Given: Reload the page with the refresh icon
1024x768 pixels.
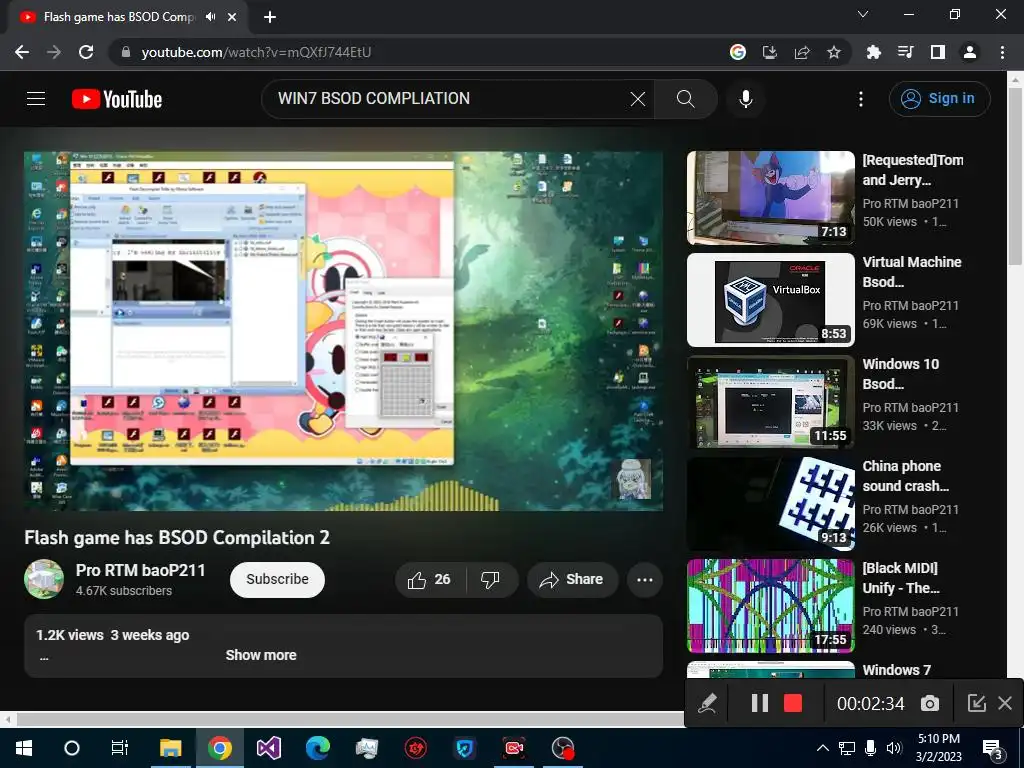Looking at the screenshot, I should [x=86, y=52].
